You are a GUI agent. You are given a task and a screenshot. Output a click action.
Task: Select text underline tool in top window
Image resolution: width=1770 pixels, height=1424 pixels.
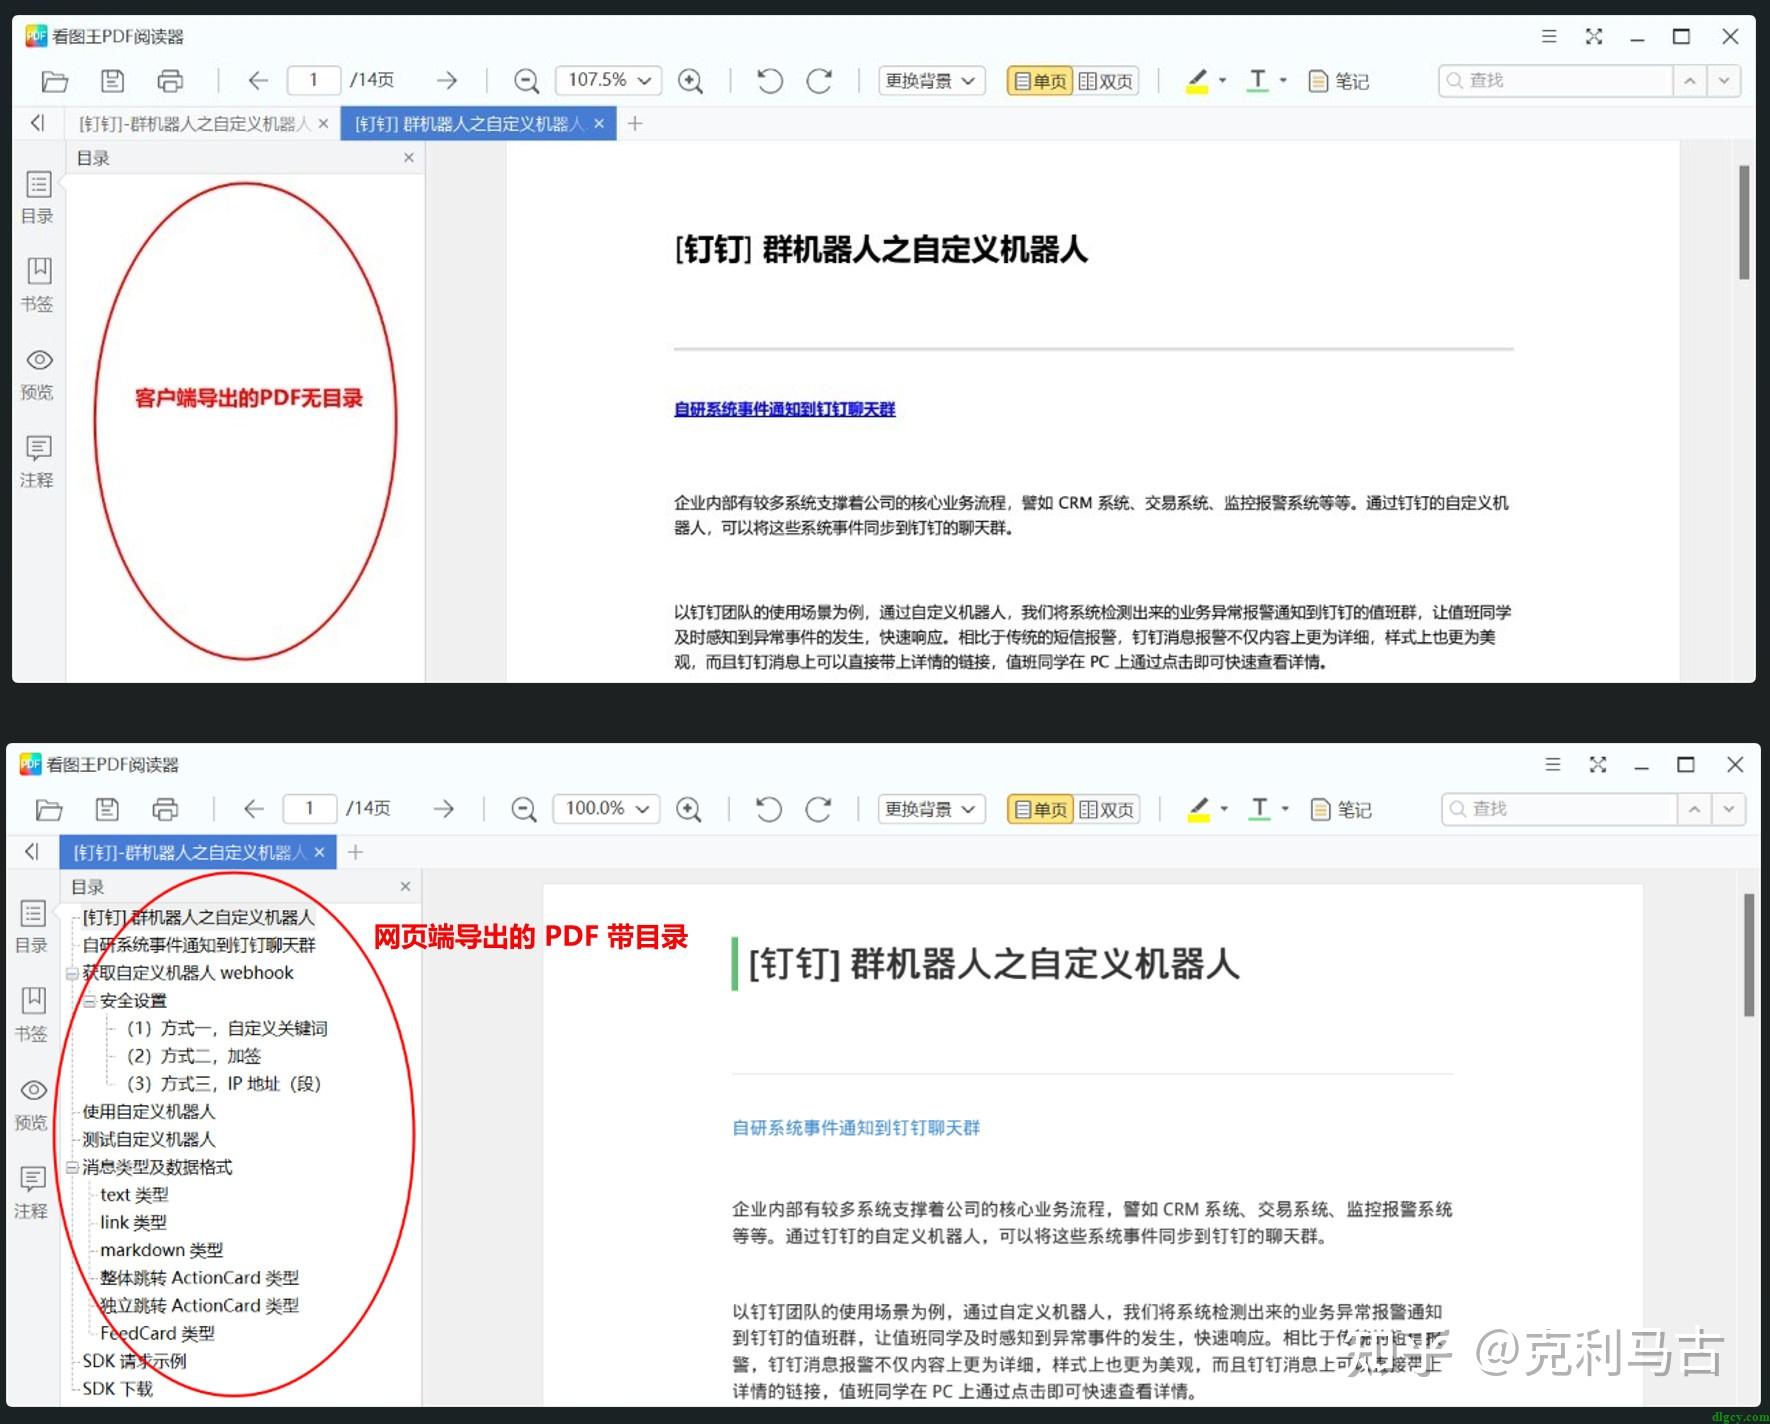(1258, 81)
